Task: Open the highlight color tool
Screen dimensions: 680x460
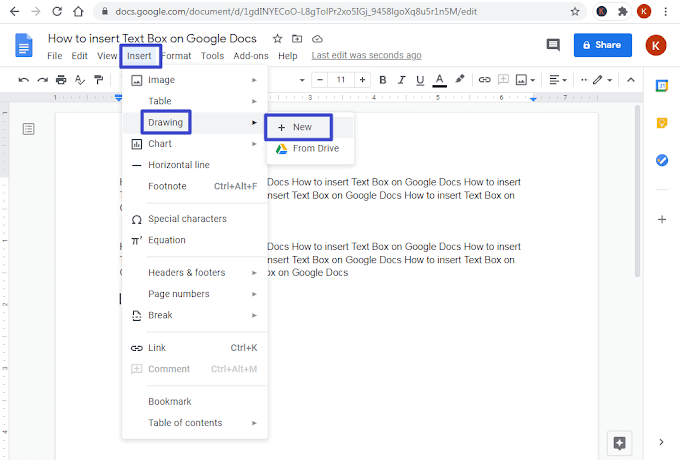Action: (459, 79)
